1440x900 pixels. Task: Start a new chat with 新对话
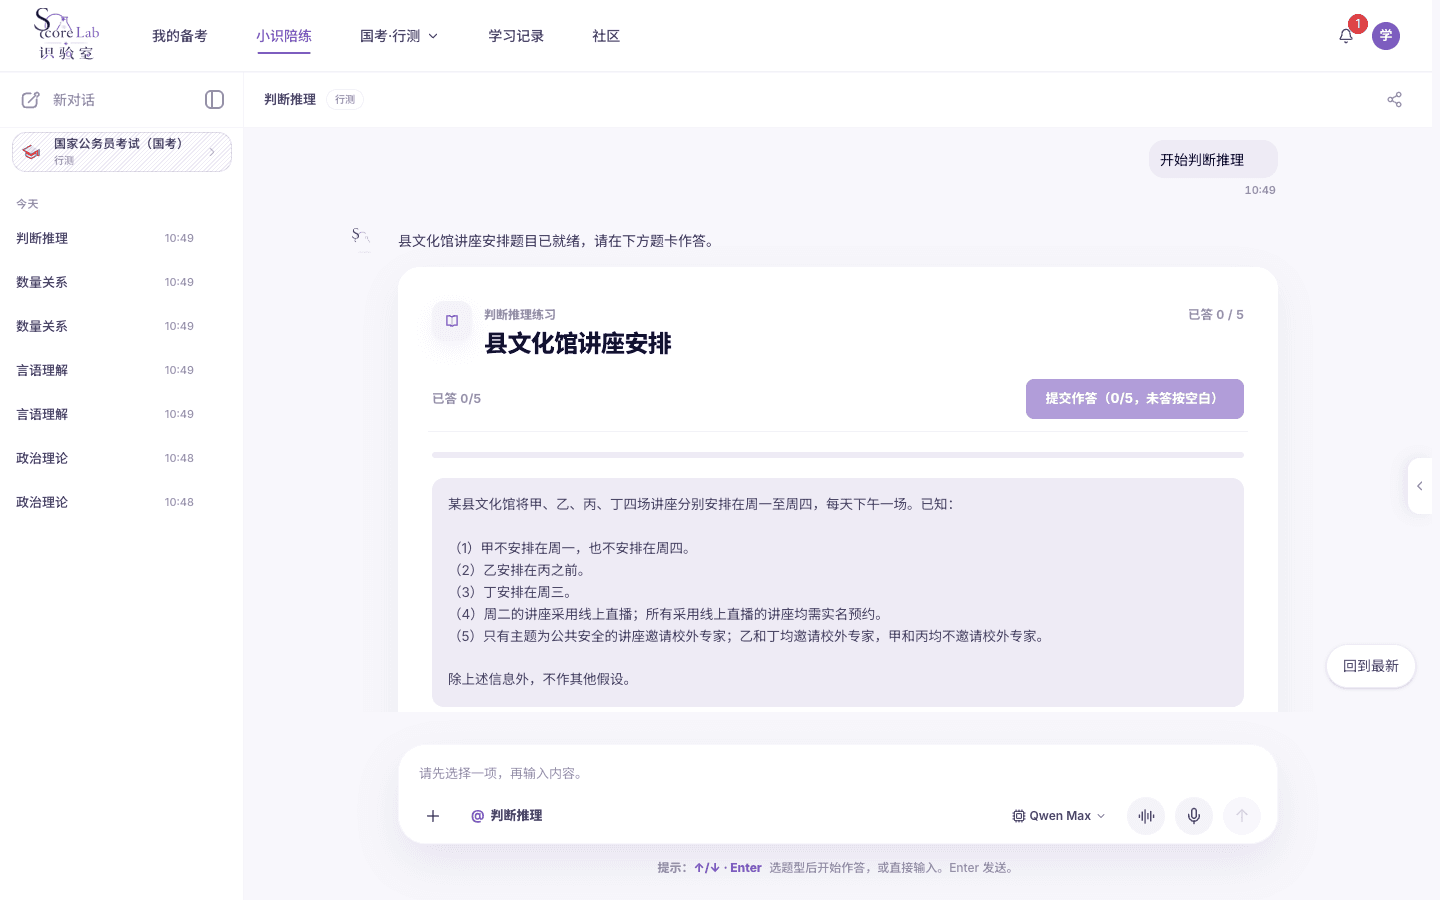[x=58, y=100]
